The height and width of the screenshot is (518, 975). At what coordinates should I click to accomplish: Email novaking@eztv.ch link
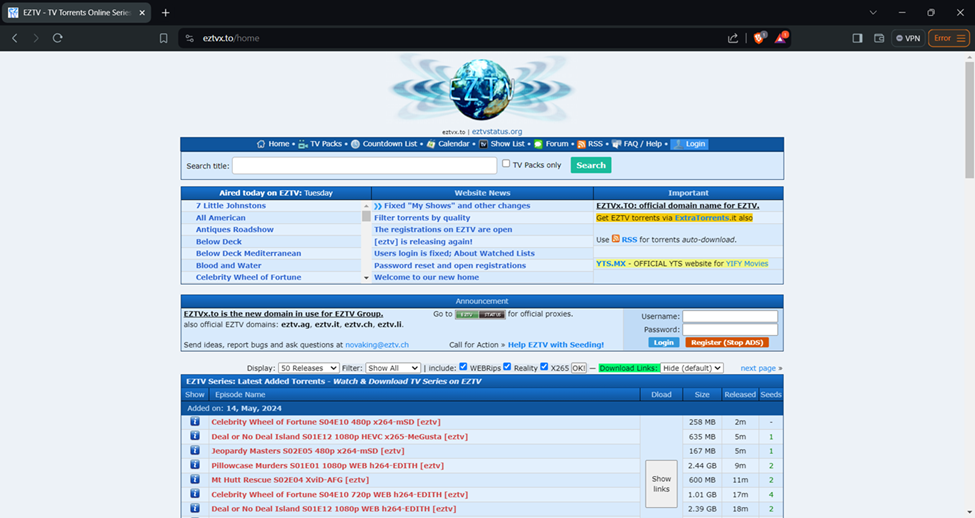pos(377,345)
